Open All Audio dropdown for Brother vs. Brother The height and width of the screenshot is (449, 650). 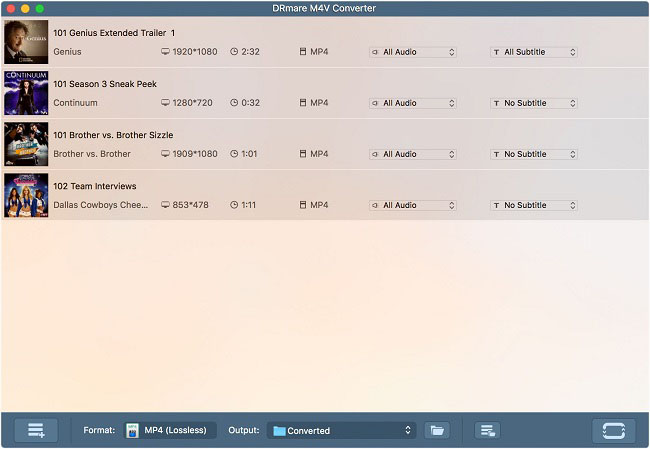(x=413, y=154)
